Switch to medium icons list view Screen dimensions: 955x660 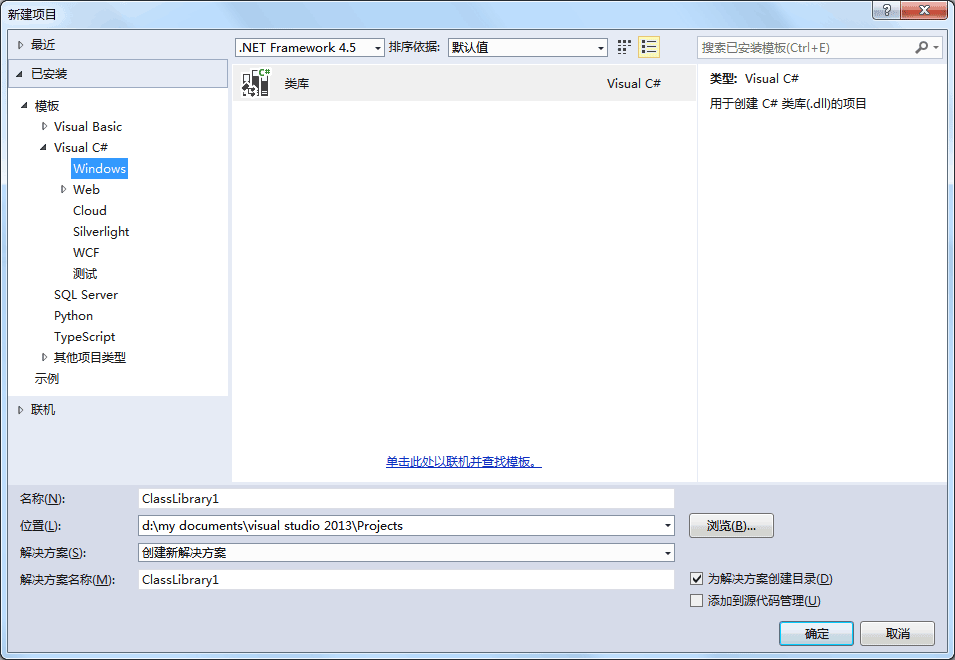[649, 47]
